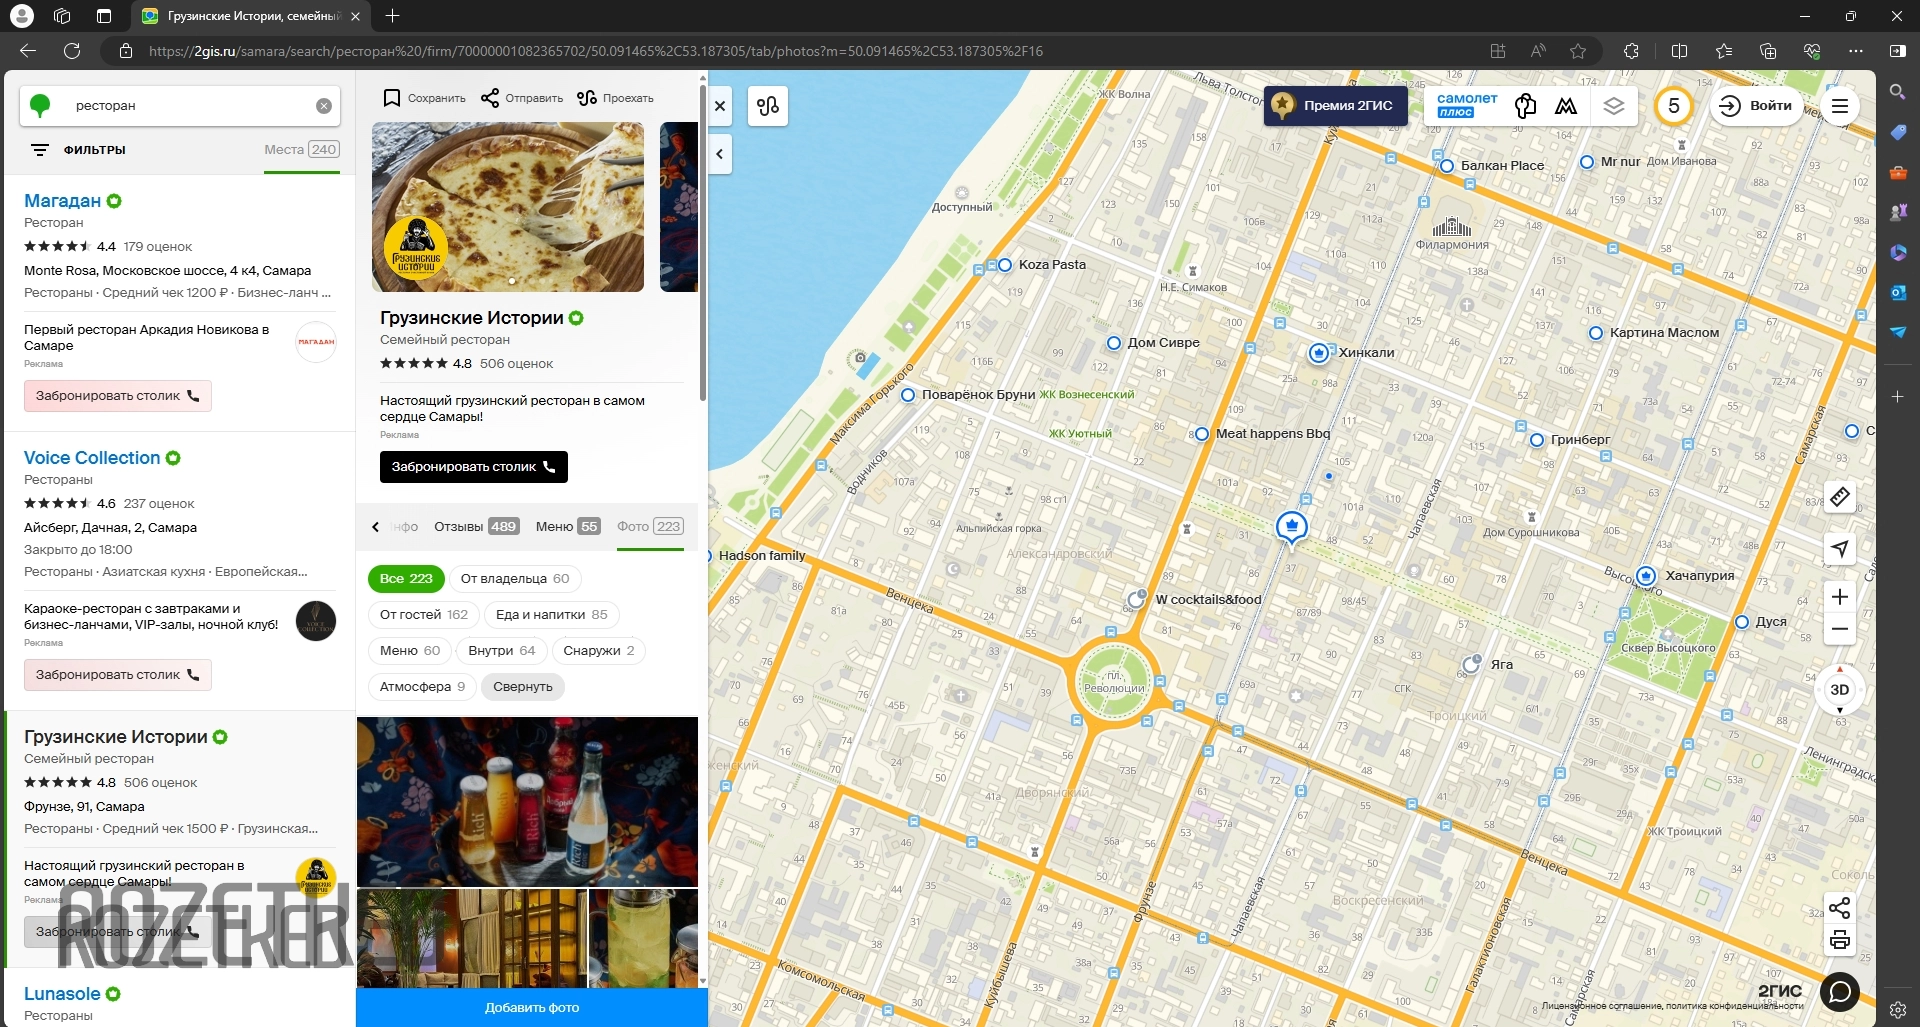This screenshot has width=1920, height=1027.
Task: Collapse the side panel with arrow
Action: tap(720, 154)
